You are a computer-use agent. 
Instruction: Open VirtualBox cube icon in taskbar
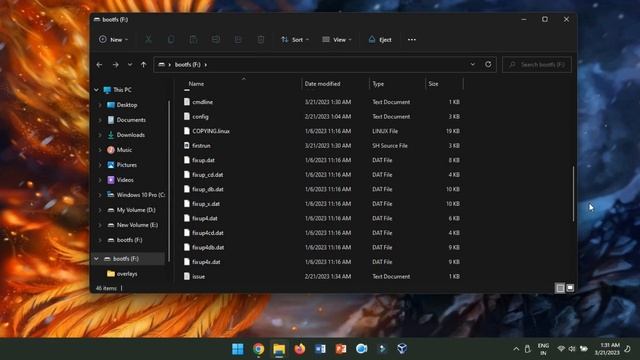[x=402, y=349]
